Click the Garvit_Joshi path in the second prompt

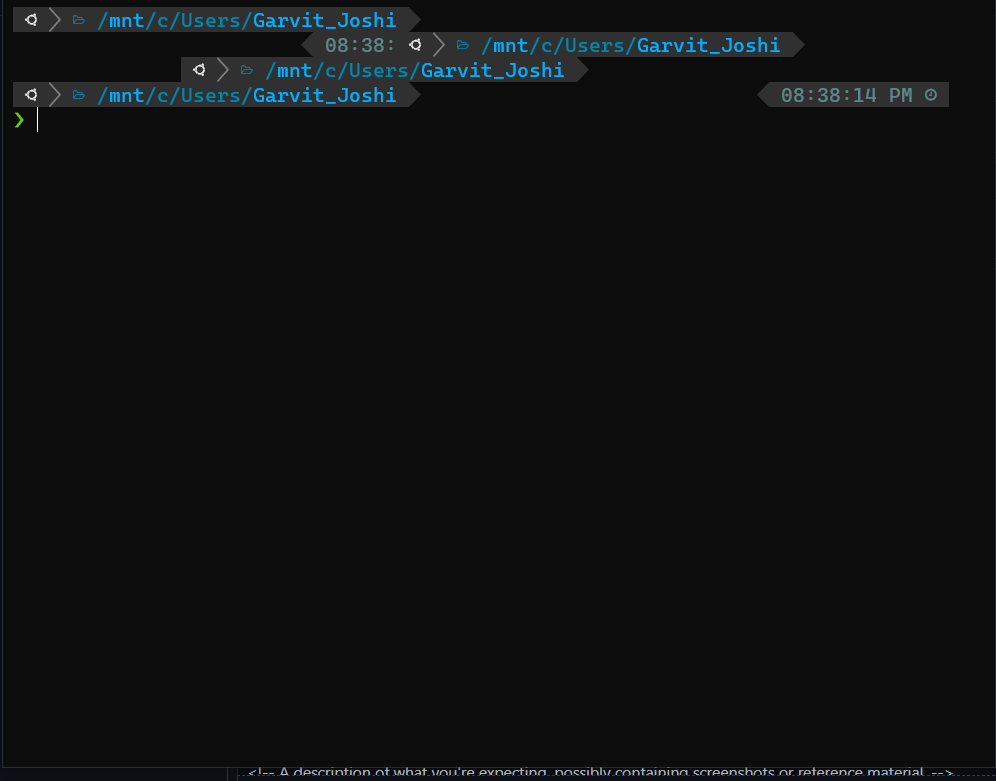coord(709,44)
